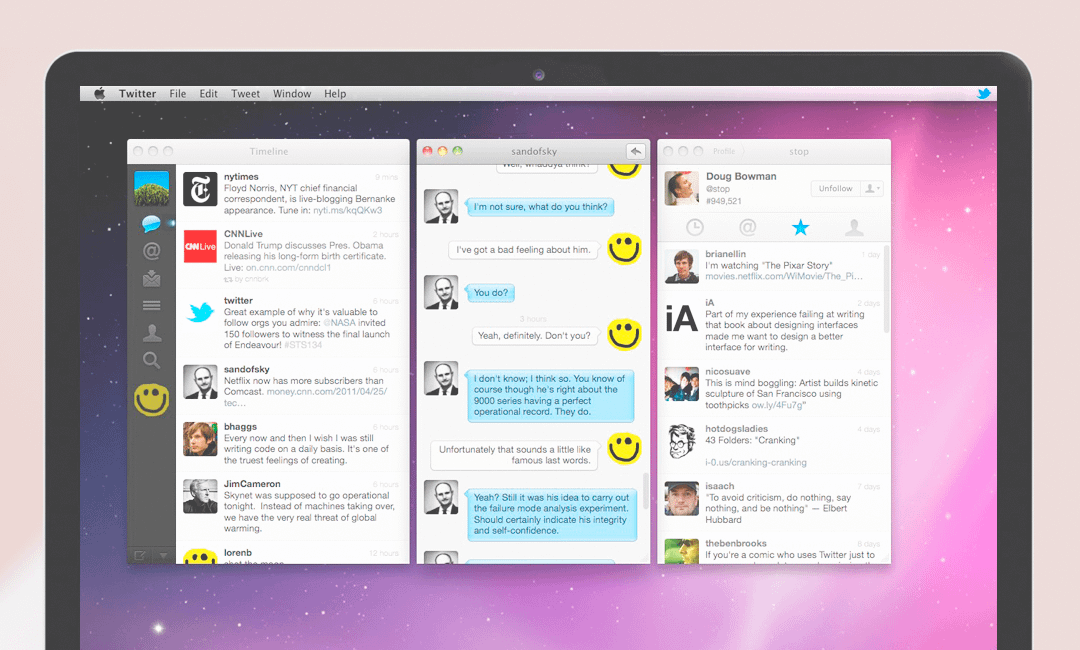Image resolution: width=1080 pixels, height=650 pixels.
Task: Click @stop handle under Doug Bowman
Action: pos(718,189)
